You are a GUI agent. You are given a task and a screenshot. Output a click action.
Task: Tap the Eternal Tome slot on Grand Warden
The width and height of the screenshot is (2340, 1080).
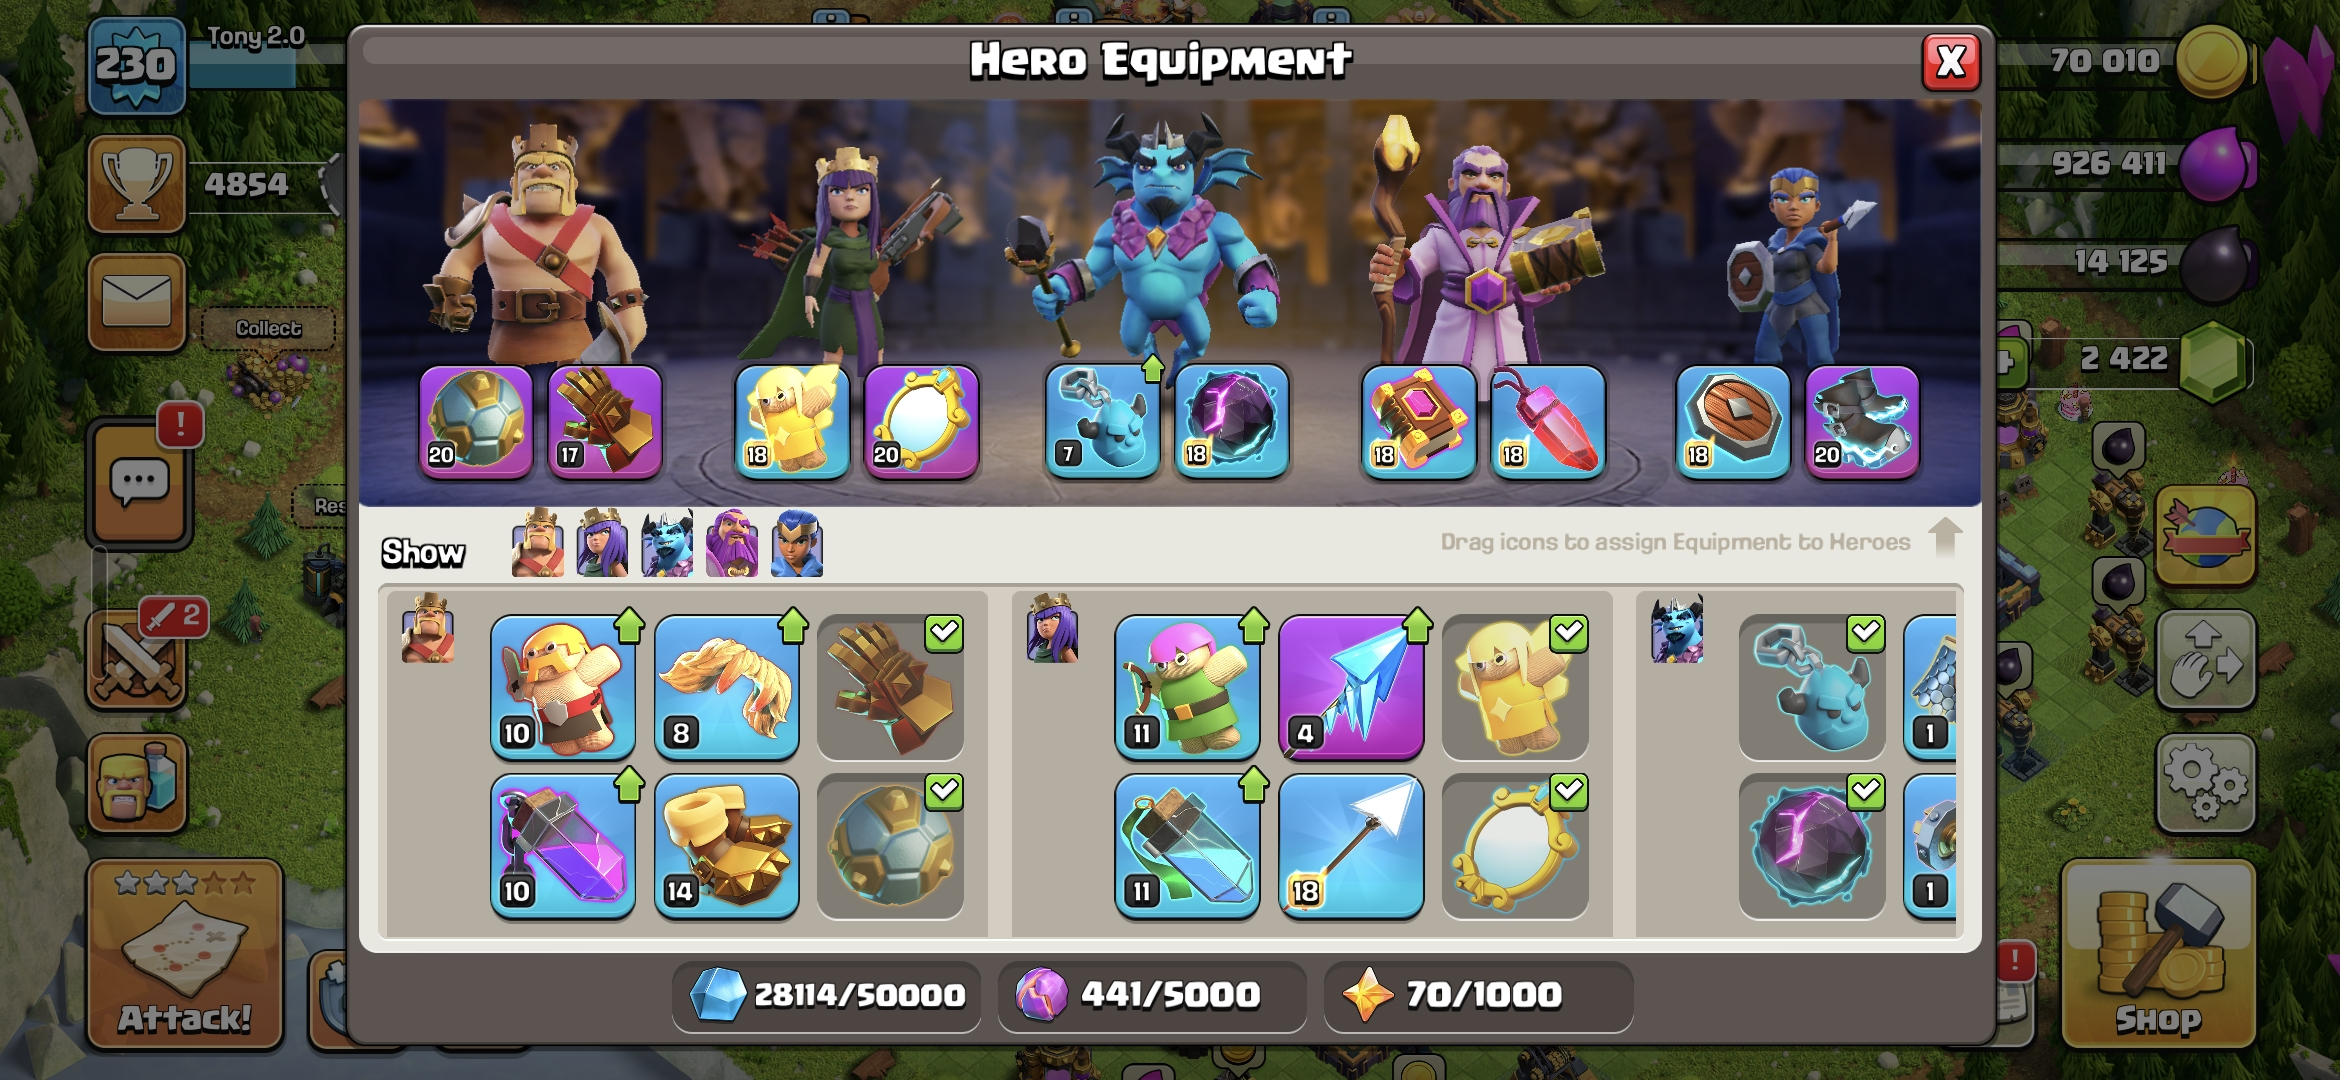click(1418, 422)
